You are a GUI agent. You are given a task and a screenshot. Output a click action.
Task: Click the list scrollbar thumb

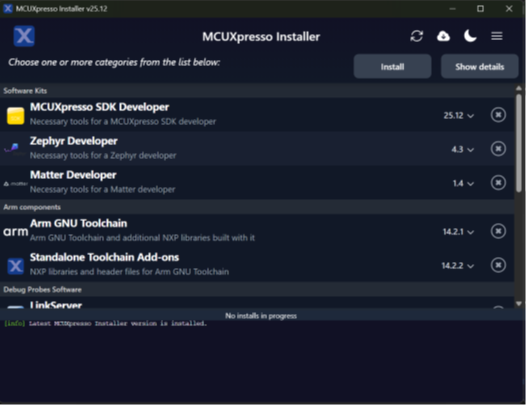[519, 143]
